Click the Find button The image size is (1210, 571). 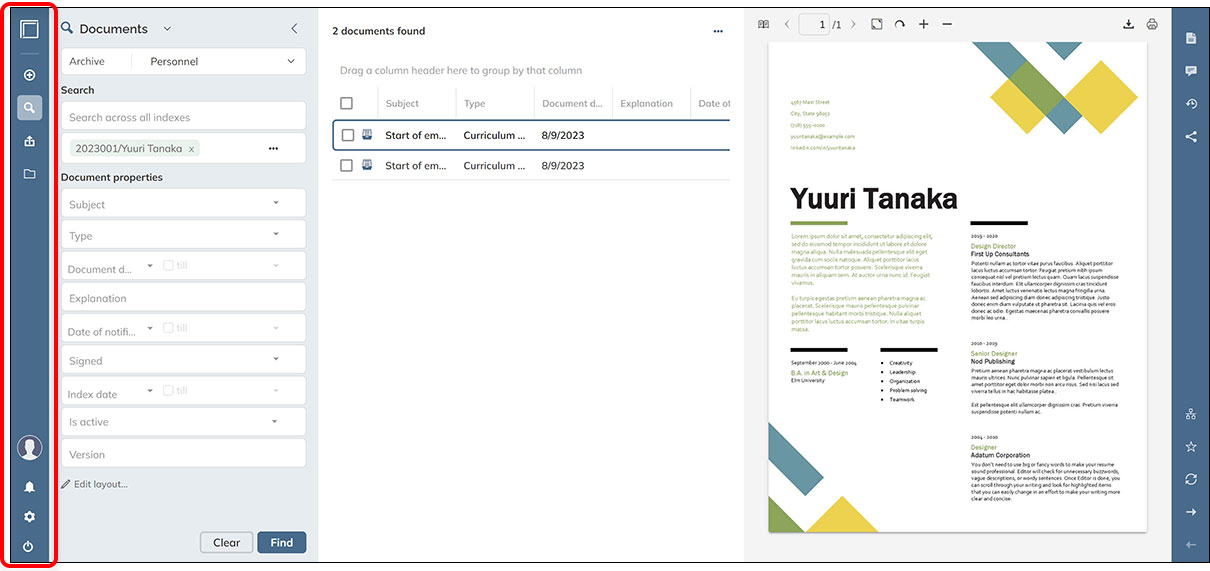pyautogui.click(x=281, y=543)
